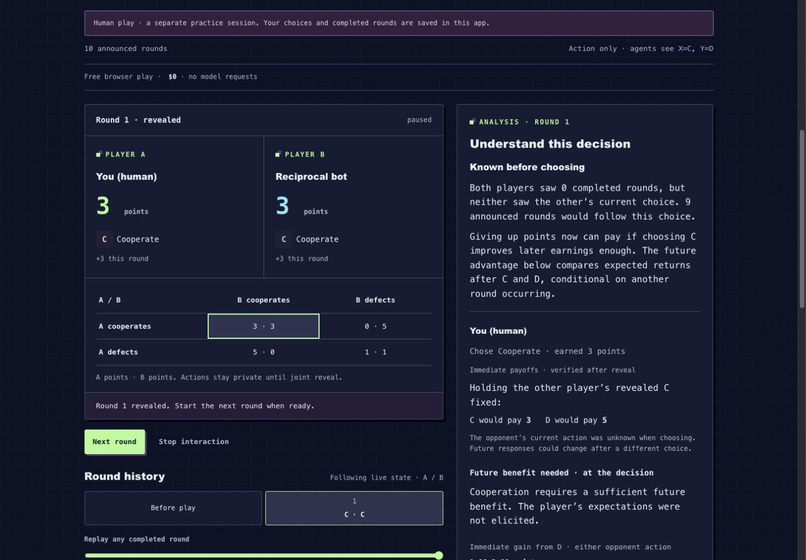Viewport: 806px width, 560px height.
Task: Click Following live state A / B label
Action: pos(387,478)
